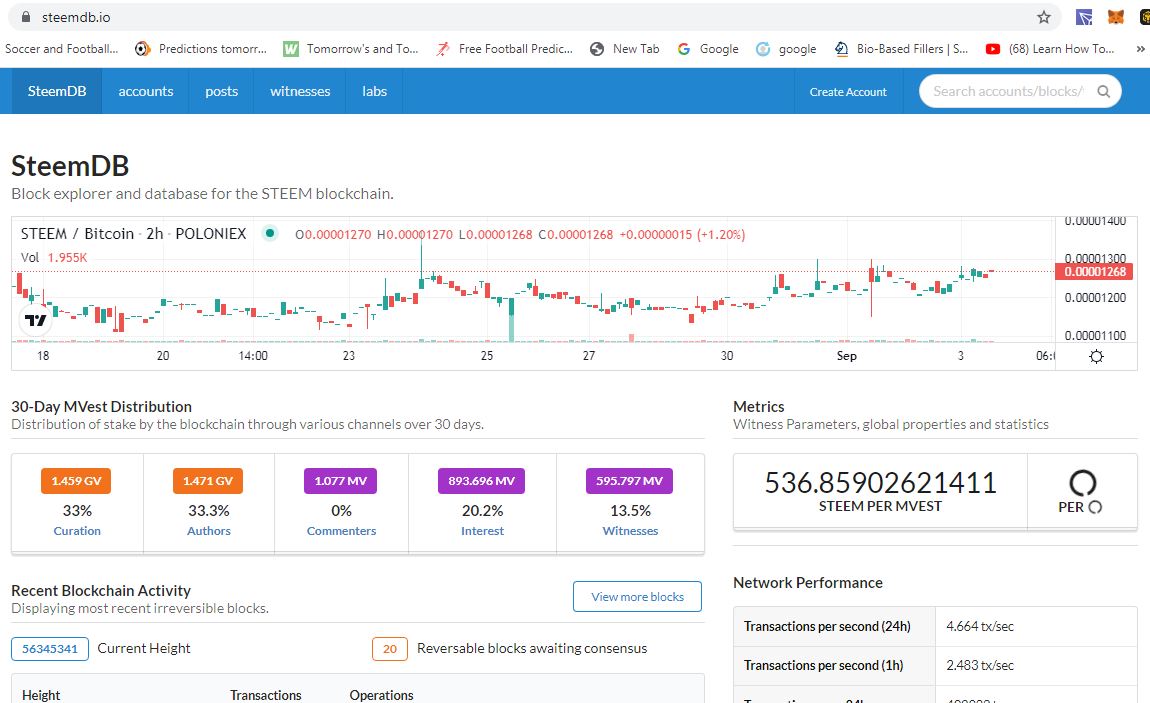Open the purple extension icon beside the star

1083,17
